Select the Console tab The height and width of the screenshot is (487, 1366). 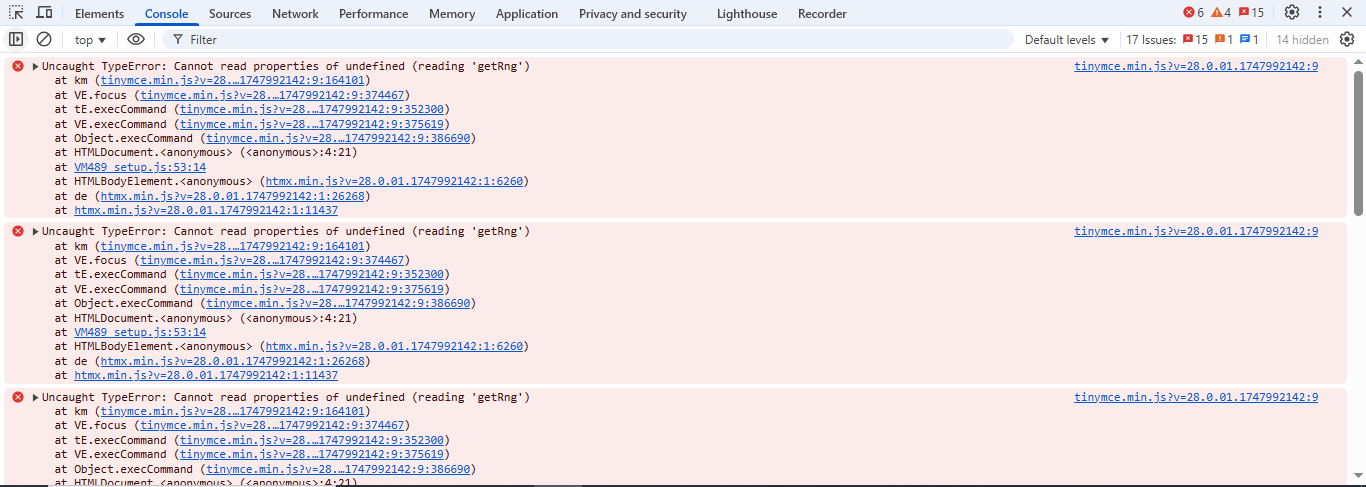(166, 14)
